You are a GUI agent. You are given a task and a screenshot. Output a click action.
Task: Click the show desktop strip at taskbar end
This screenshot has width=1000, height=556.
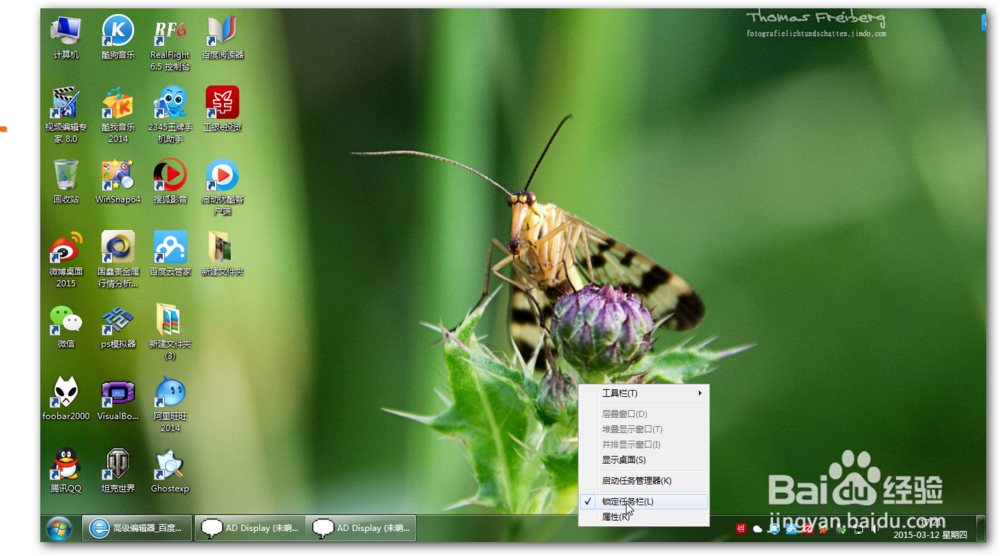coord(981,529)
